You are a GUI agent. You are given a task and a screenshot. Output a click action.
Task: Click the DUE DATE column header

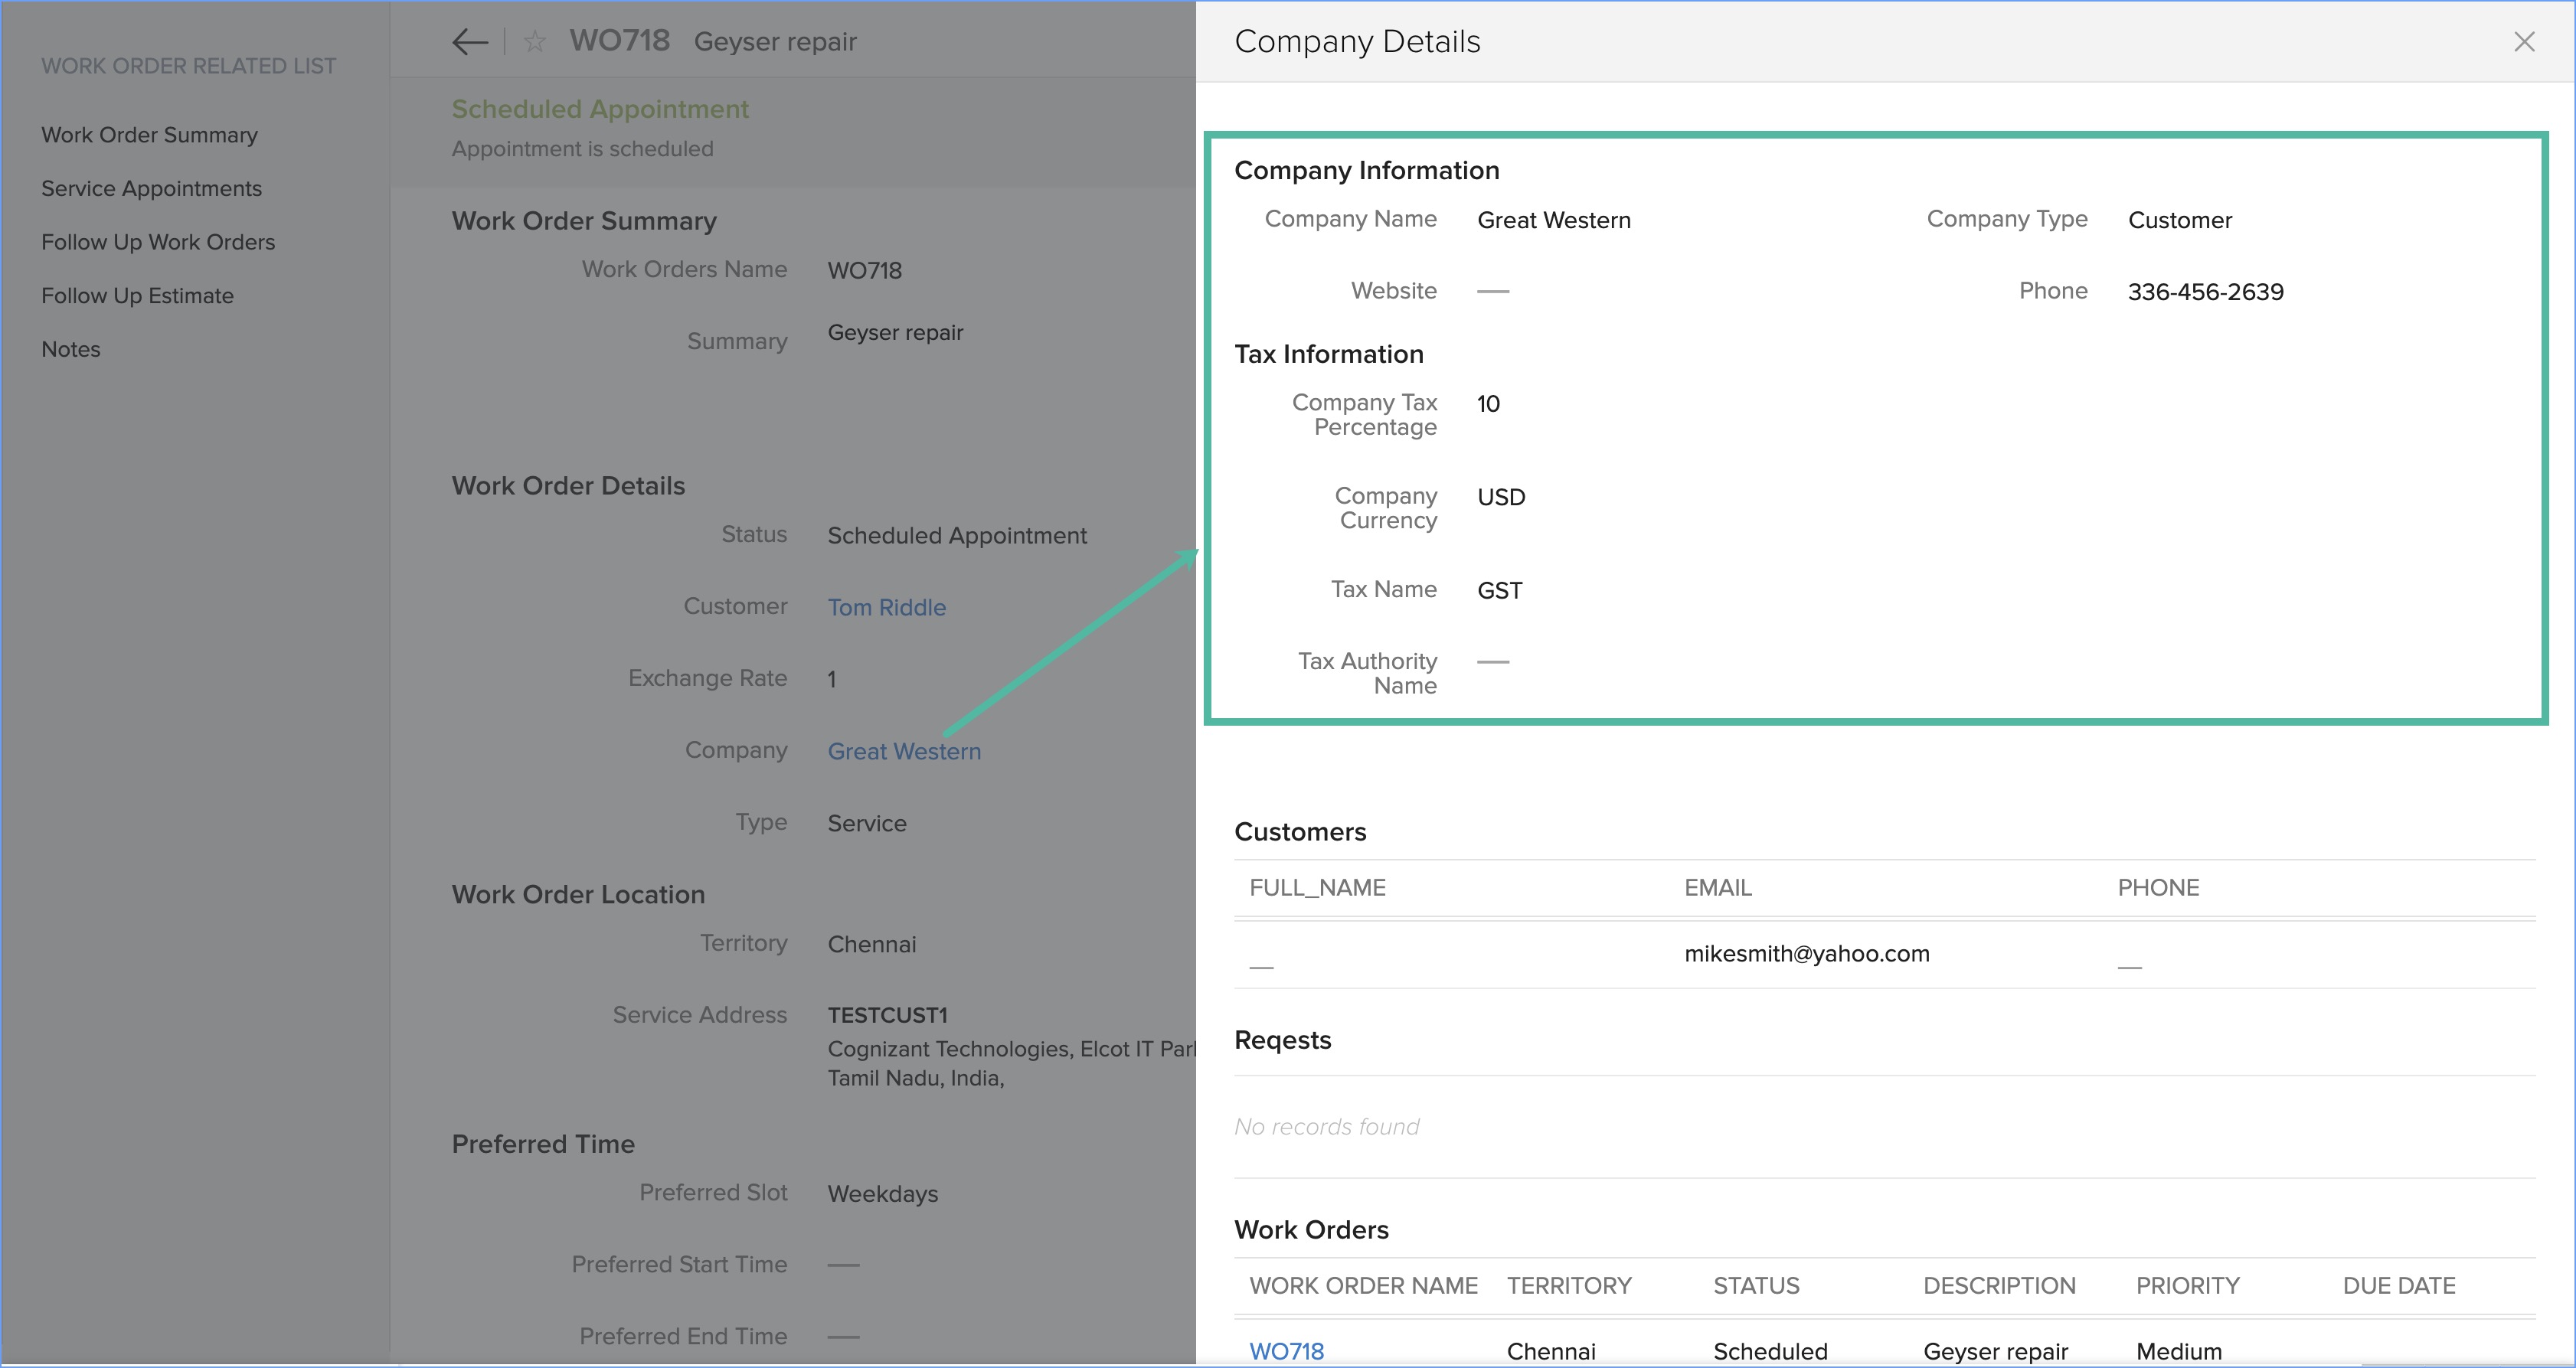click(x=2398, y=1286)
